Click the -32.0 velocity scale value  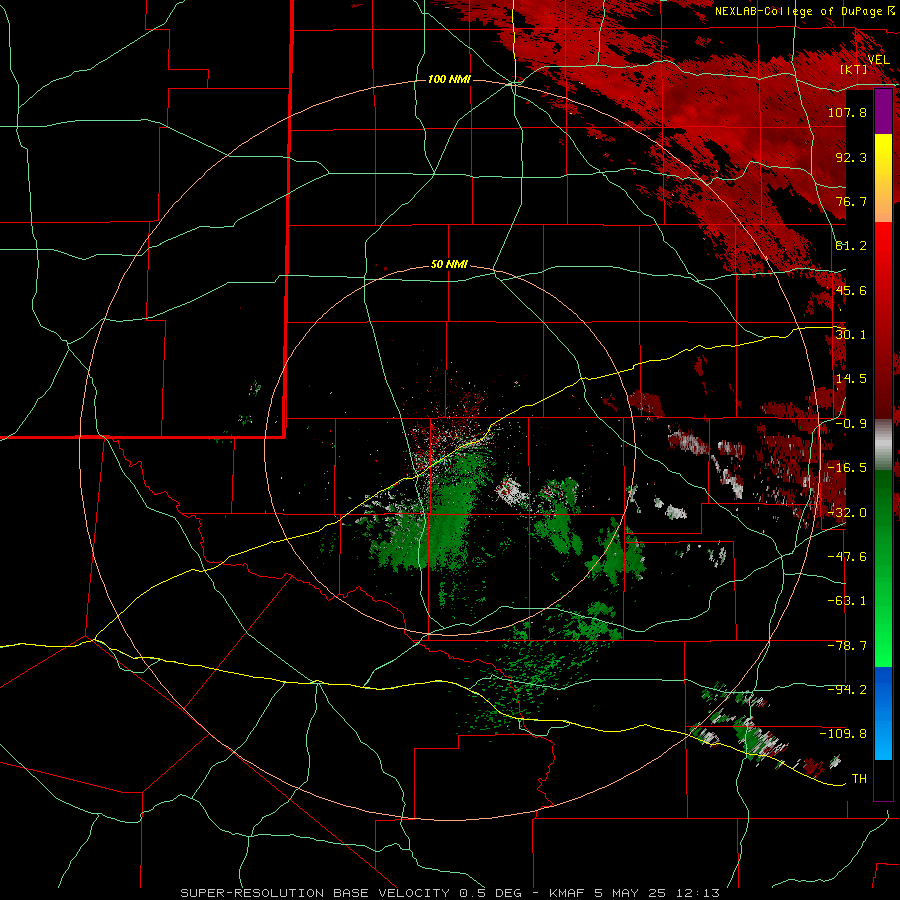(847, 513)
